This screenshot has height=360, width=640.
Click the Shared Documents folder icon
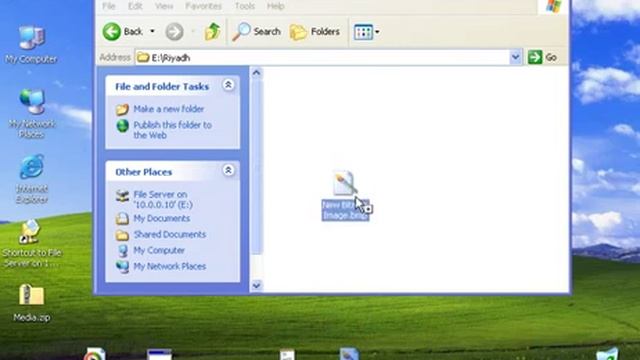pos(122,235)
